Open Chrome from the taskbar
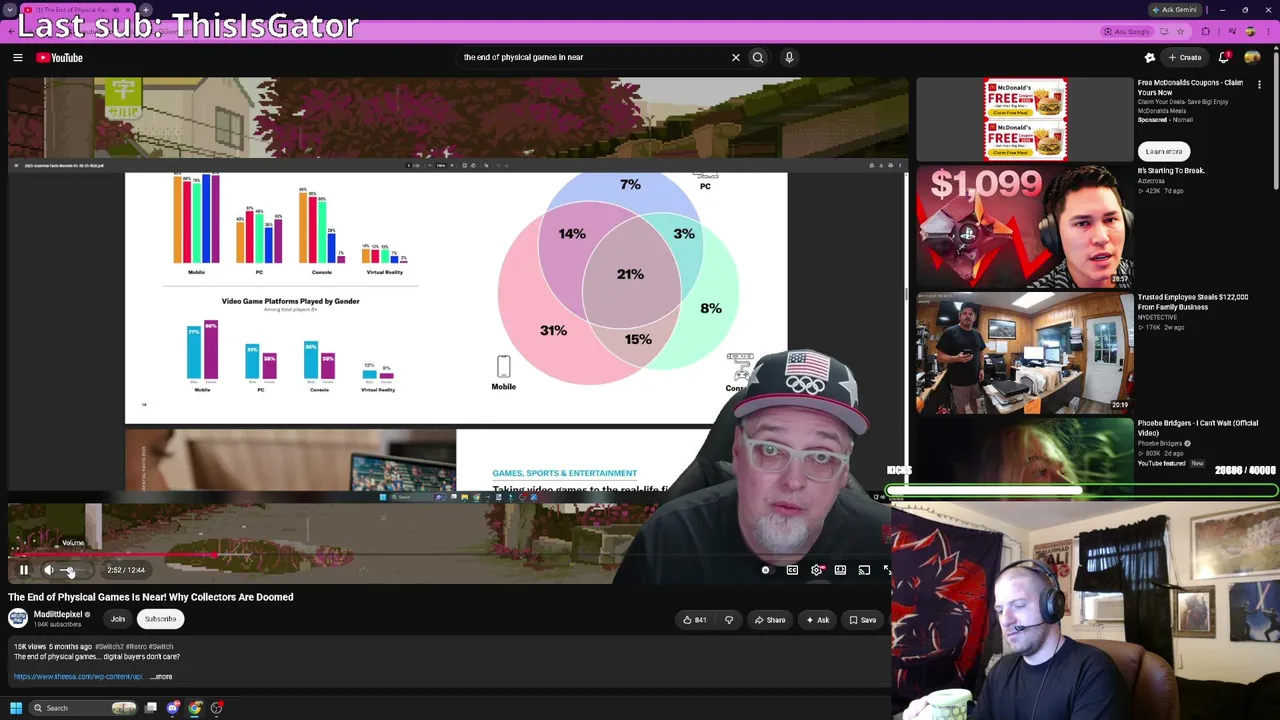 [x=195, y=708]
